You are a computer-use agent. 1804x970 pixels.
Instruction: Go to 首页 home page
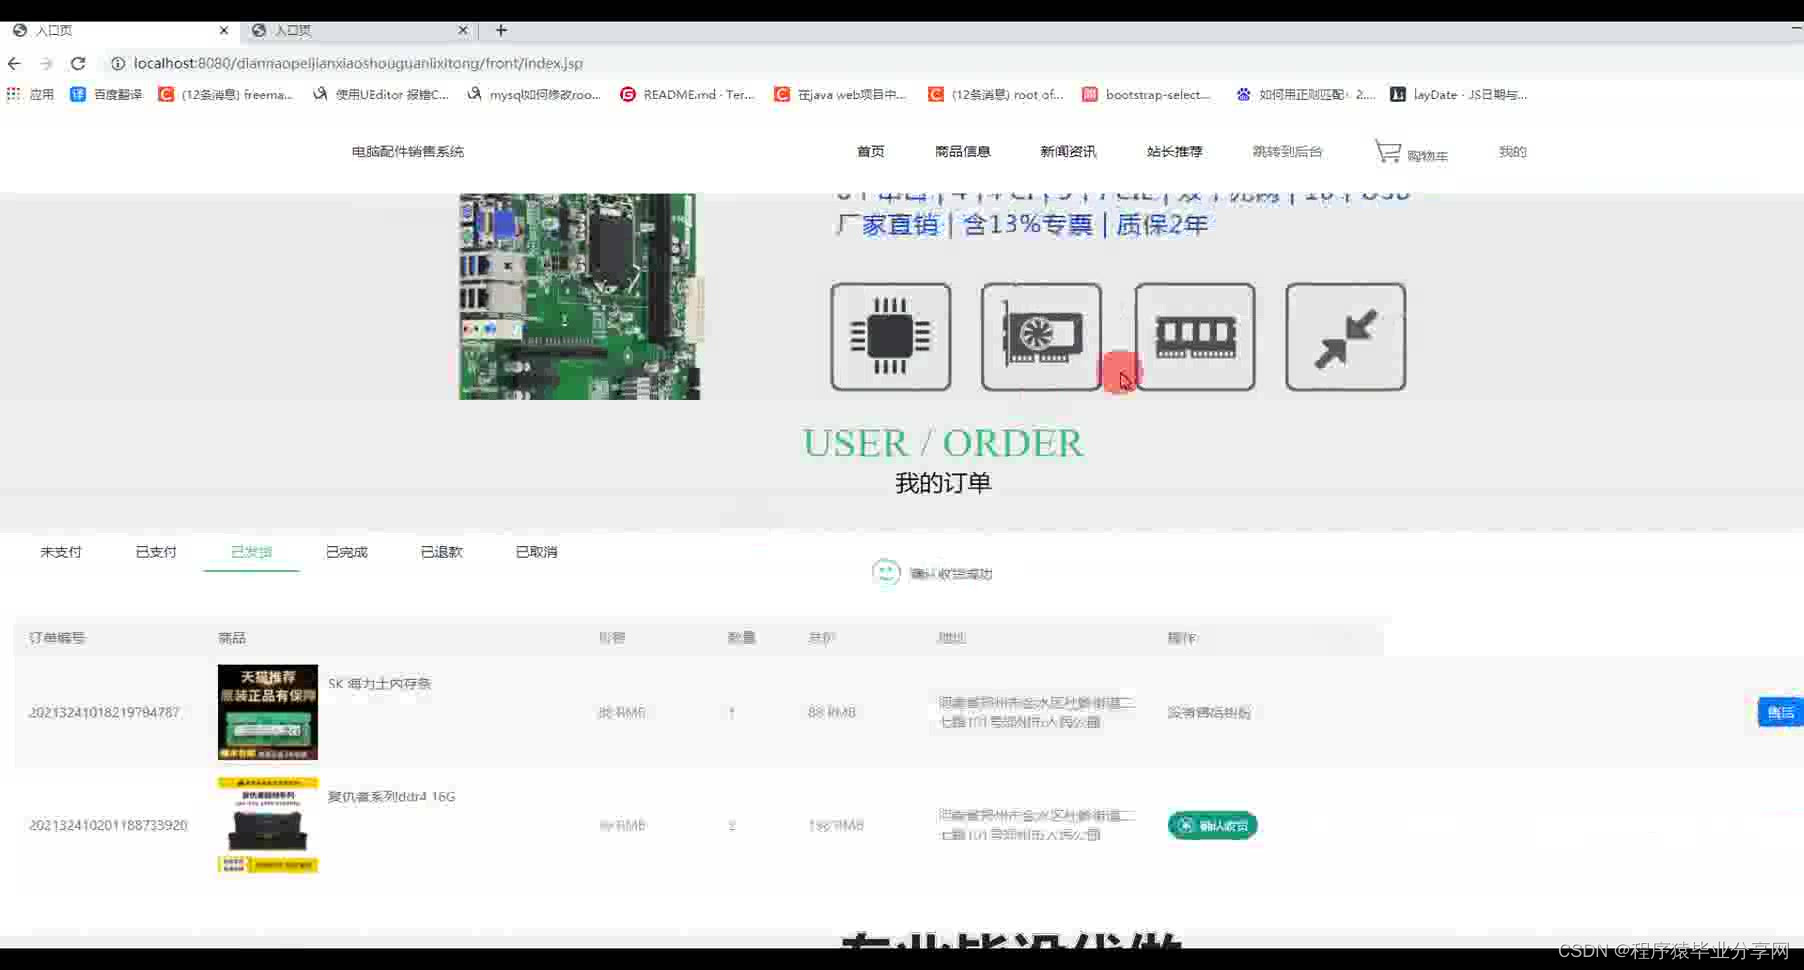870,152
